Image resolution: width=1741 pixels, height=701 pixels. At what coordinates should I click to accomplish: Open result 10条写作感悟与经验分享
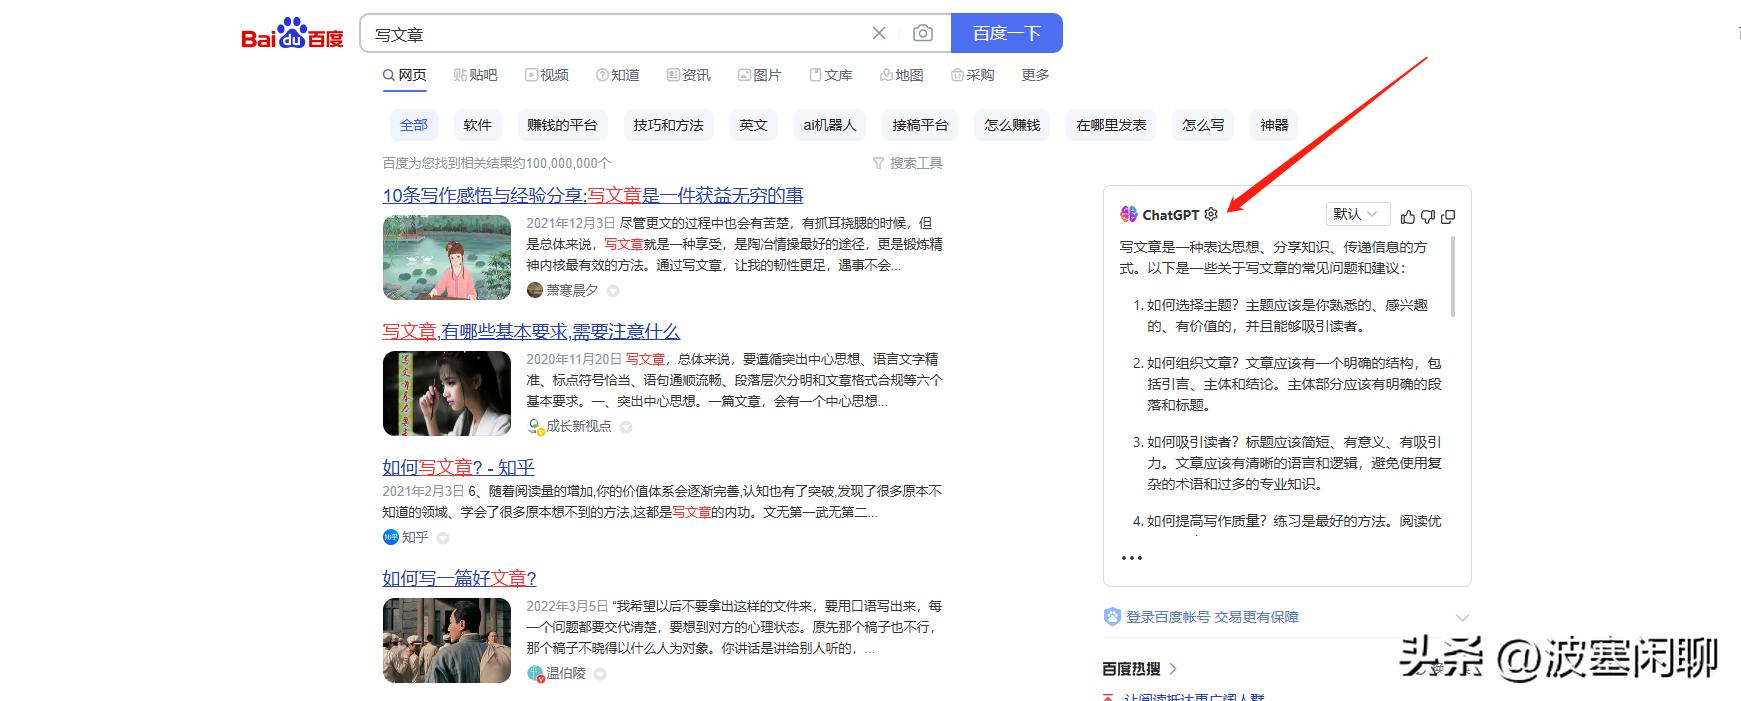click(x=593, y=196)
